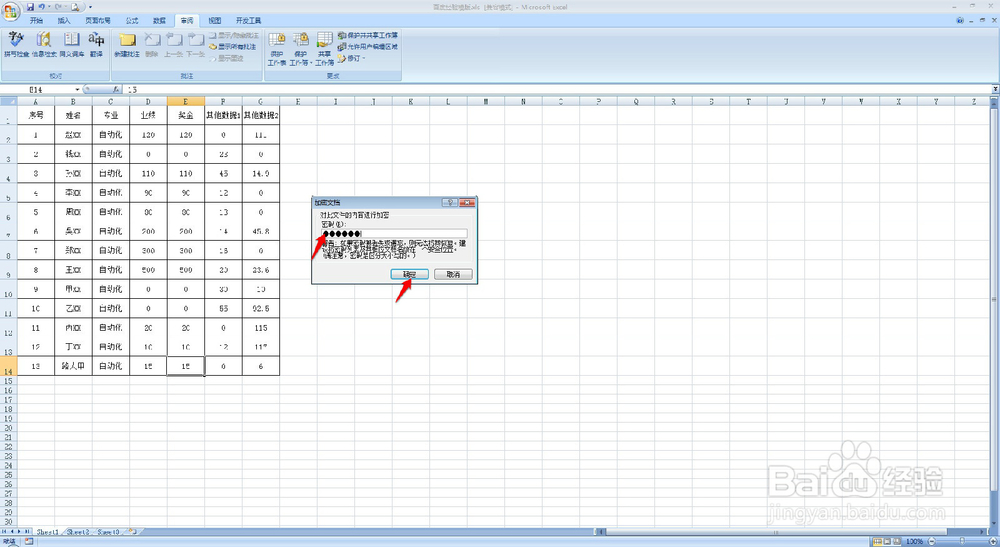
Task: Switch to Normal view in status bar
Action: click(878, 541)
